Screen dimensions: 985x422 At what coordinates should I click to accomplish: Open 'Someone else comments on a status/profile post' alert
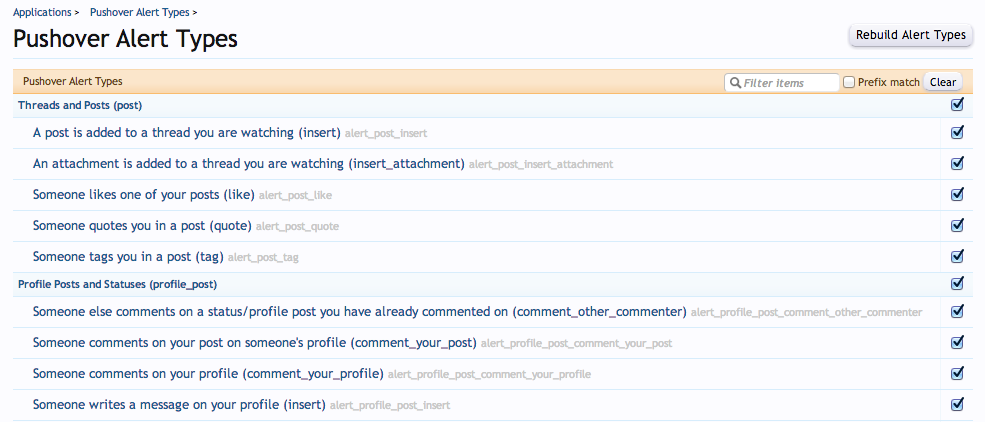(359, 312)
